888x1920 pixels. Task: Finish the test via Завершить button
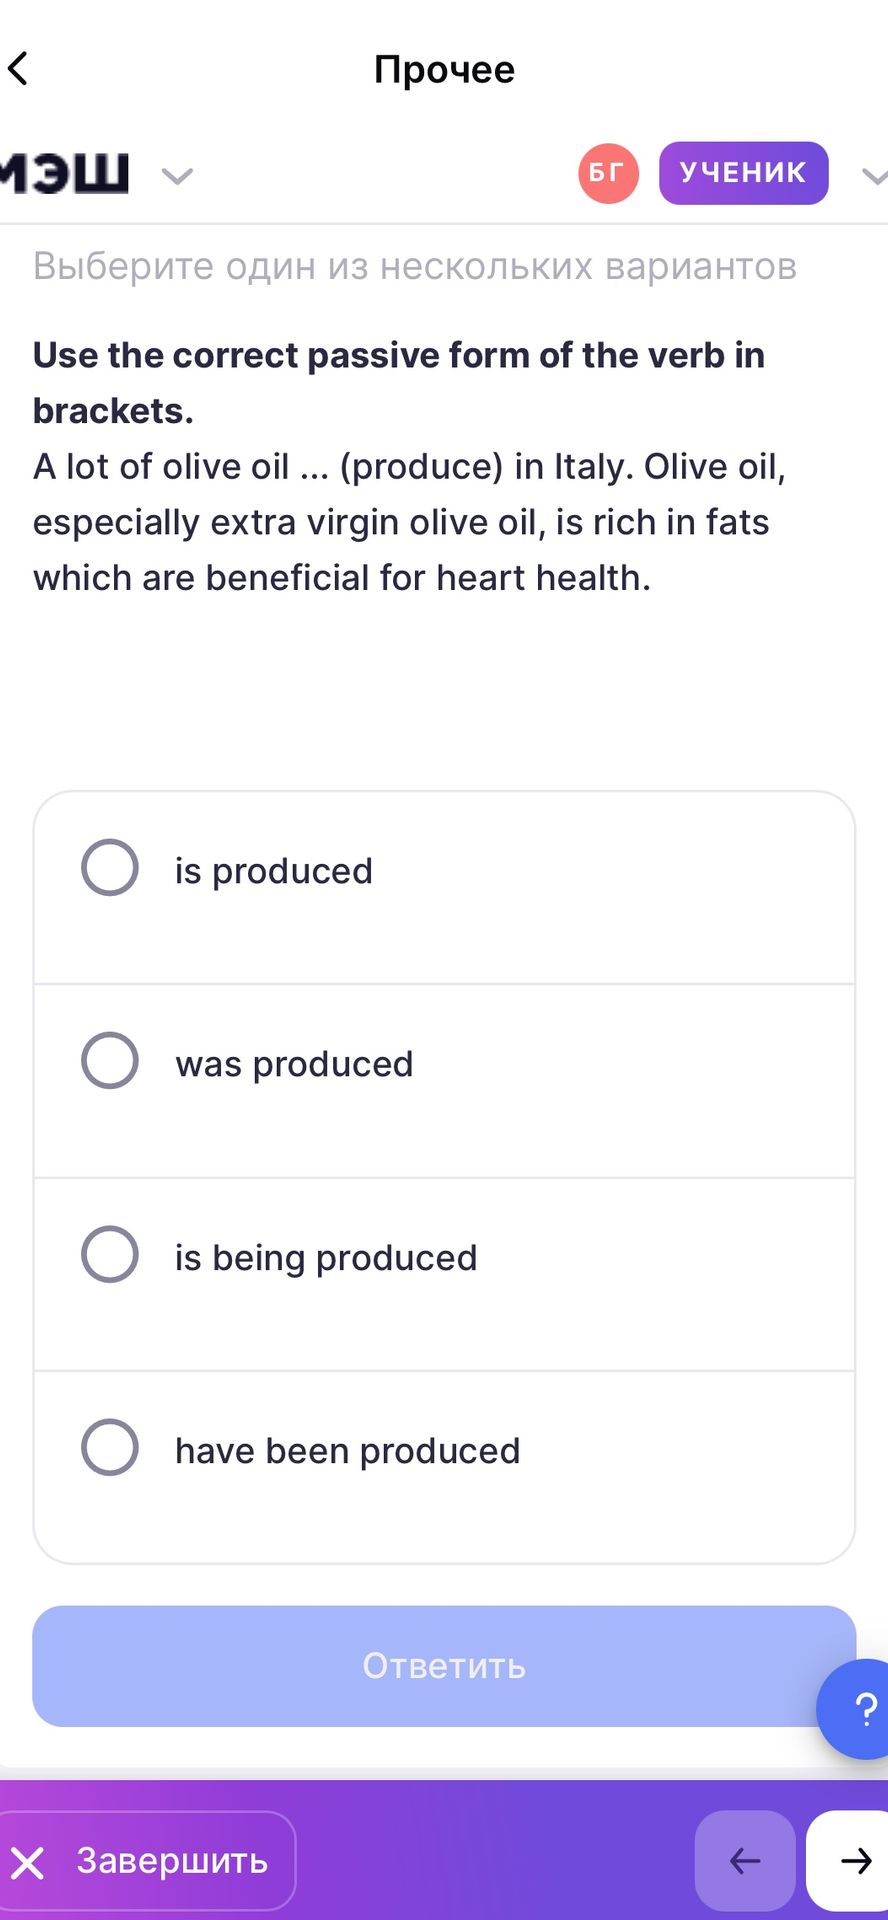click(x=147, y=1861)
